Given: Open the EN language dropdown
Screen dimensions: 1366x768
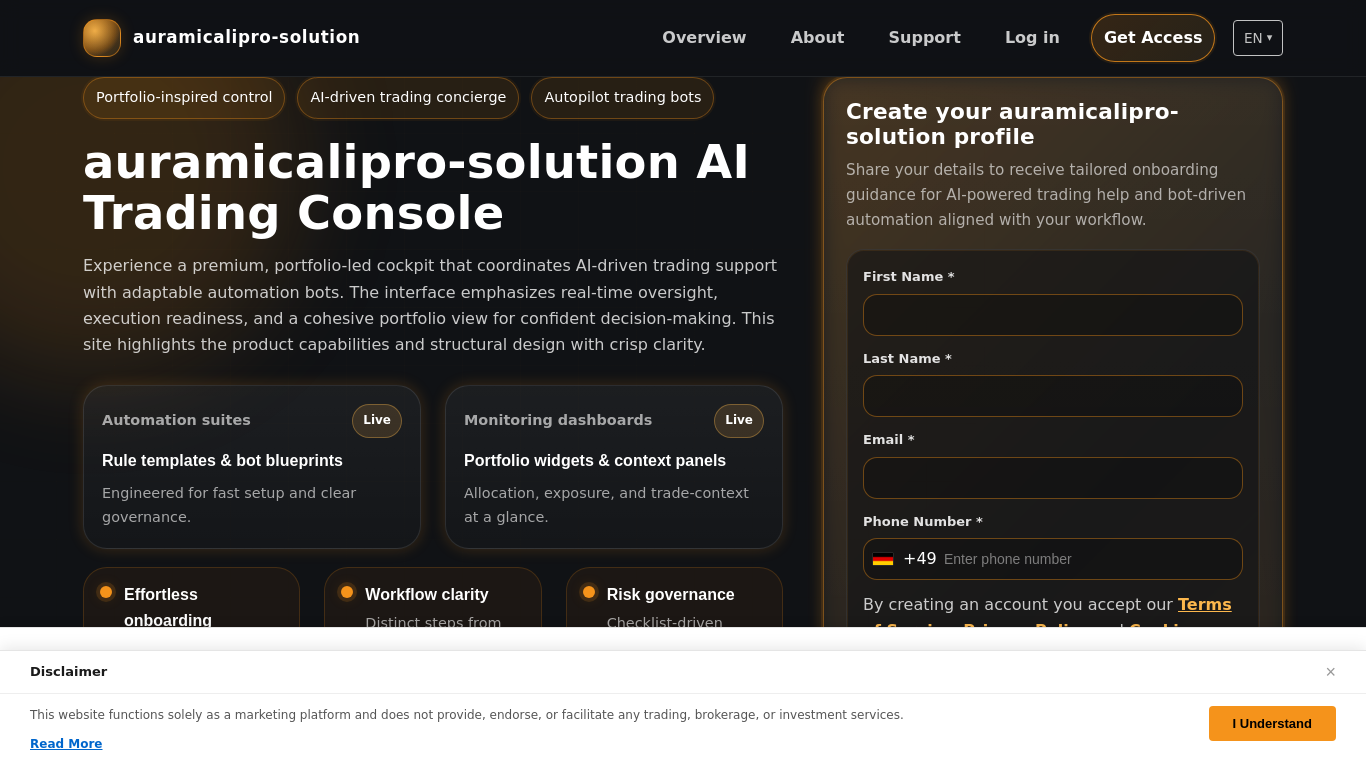Looking at the screenshot, I should pyautogui.click(x=1258, y=38).
